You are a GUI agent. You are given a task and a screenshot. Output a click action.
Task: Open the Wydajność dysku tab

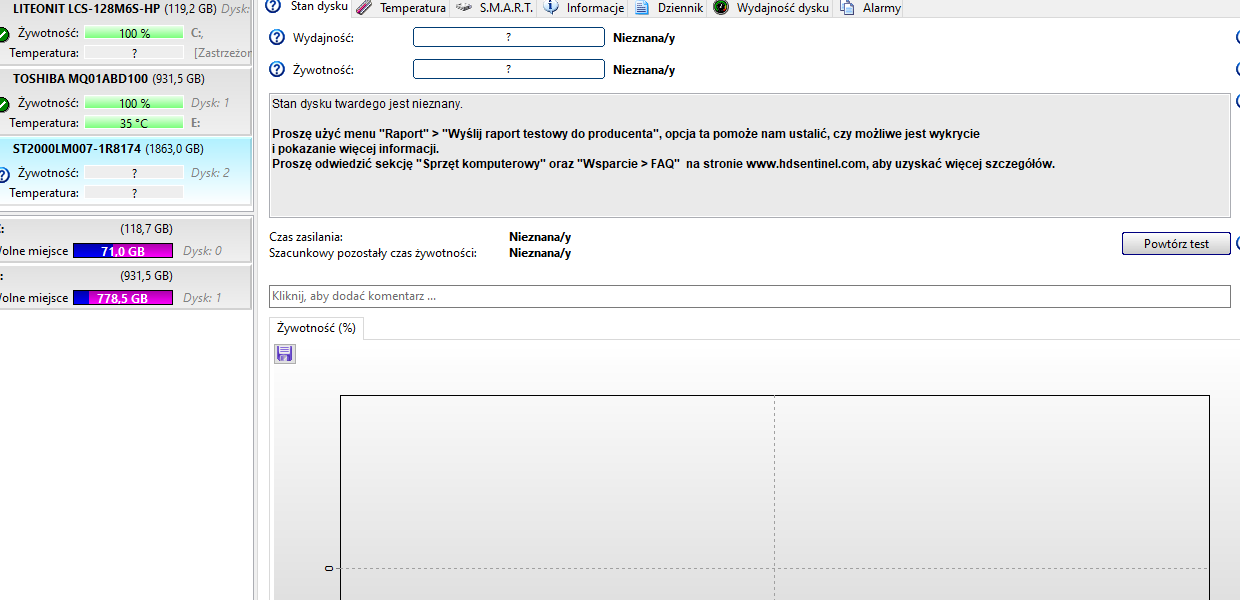[x=770, y=8]
